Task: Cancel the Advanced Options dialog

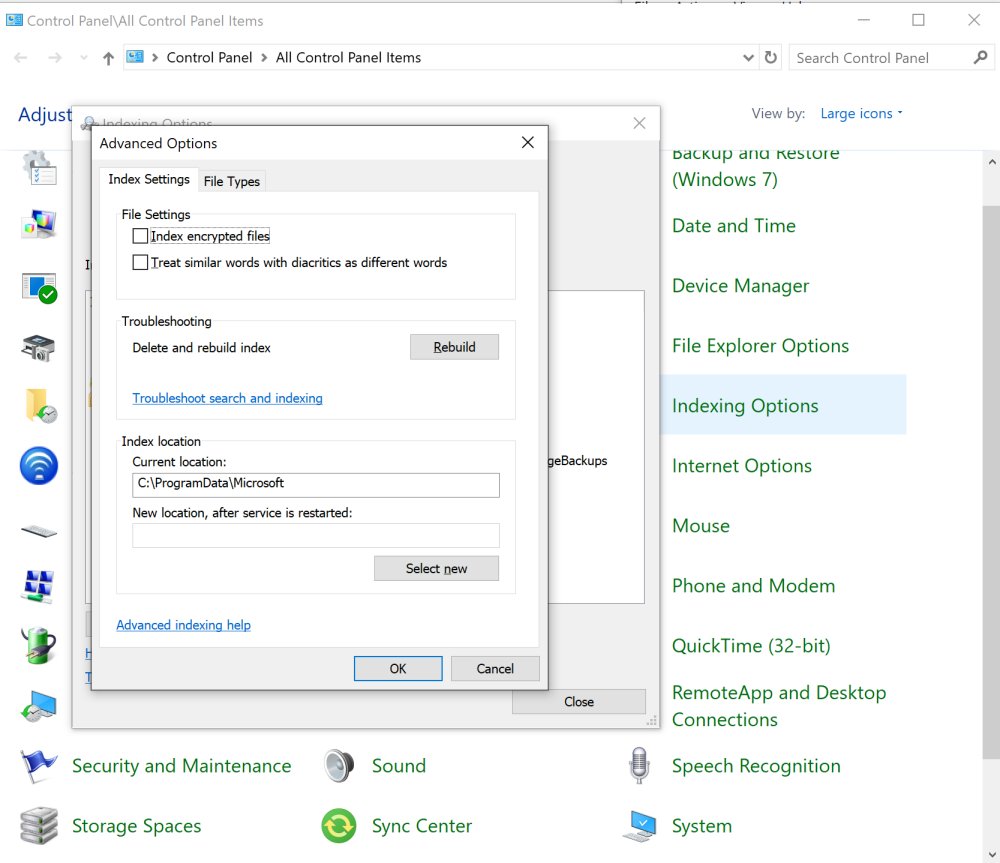Action: [495, 668]
